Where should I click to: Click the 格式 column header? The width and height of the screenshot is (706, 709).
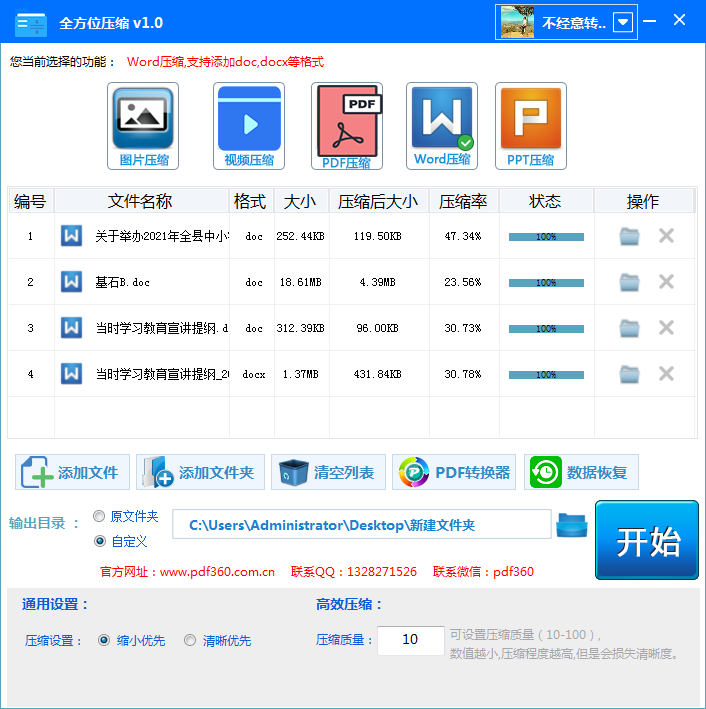coord(251,201)
